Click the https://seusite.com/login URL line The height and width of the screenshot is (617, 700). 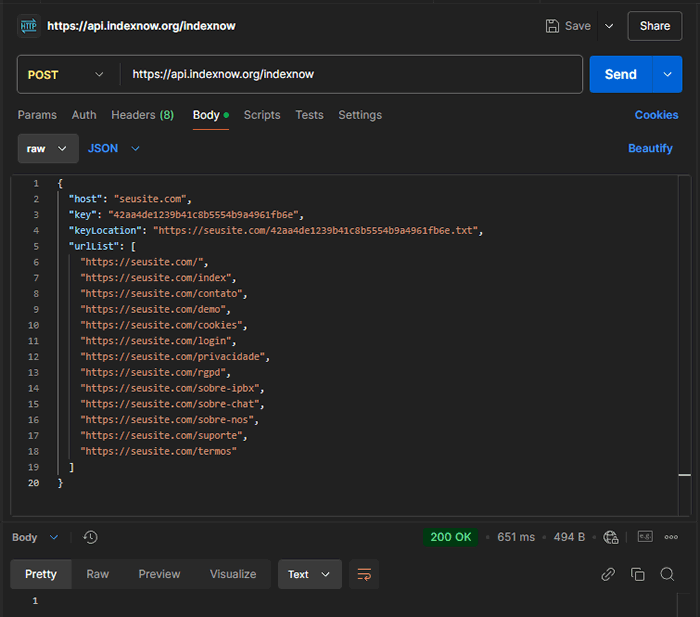(156, 341)
